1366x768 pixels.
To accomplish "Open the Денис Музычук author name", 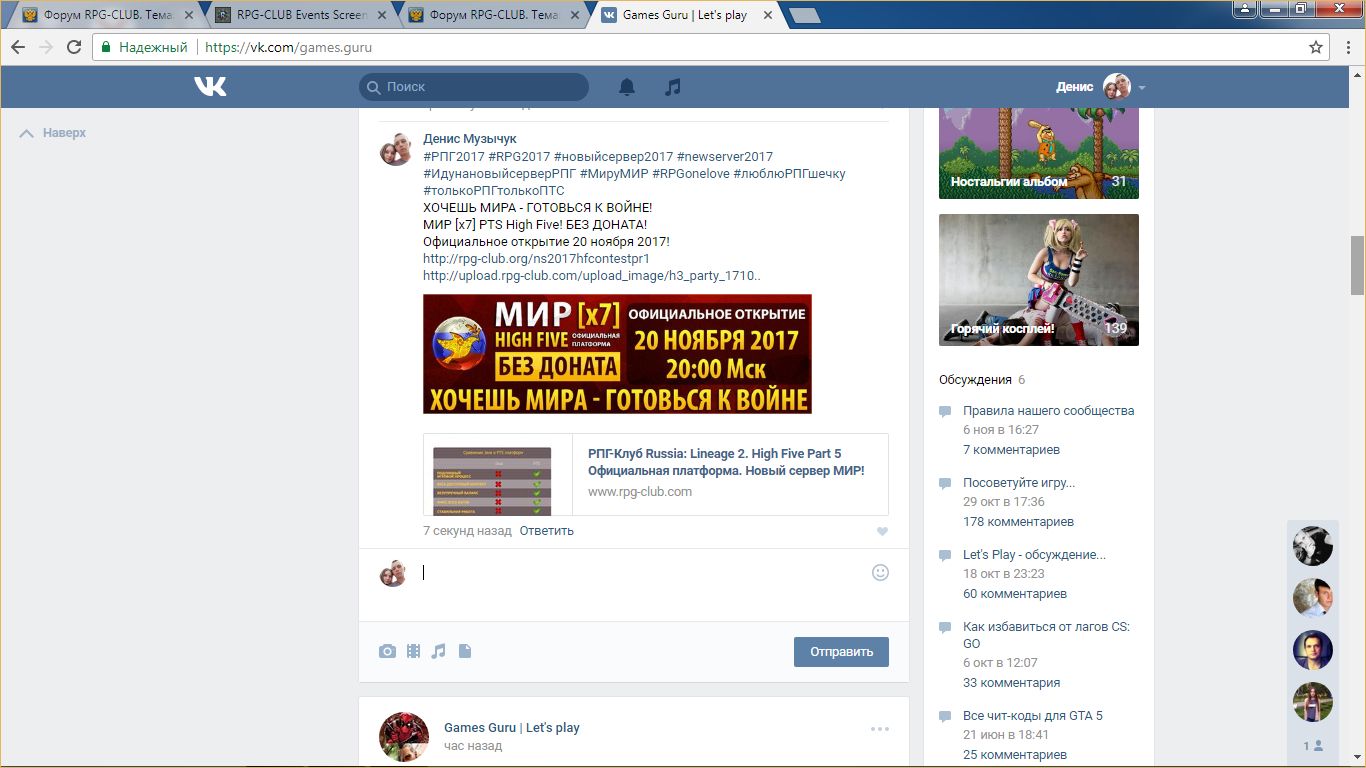I will tap(470, 139).
